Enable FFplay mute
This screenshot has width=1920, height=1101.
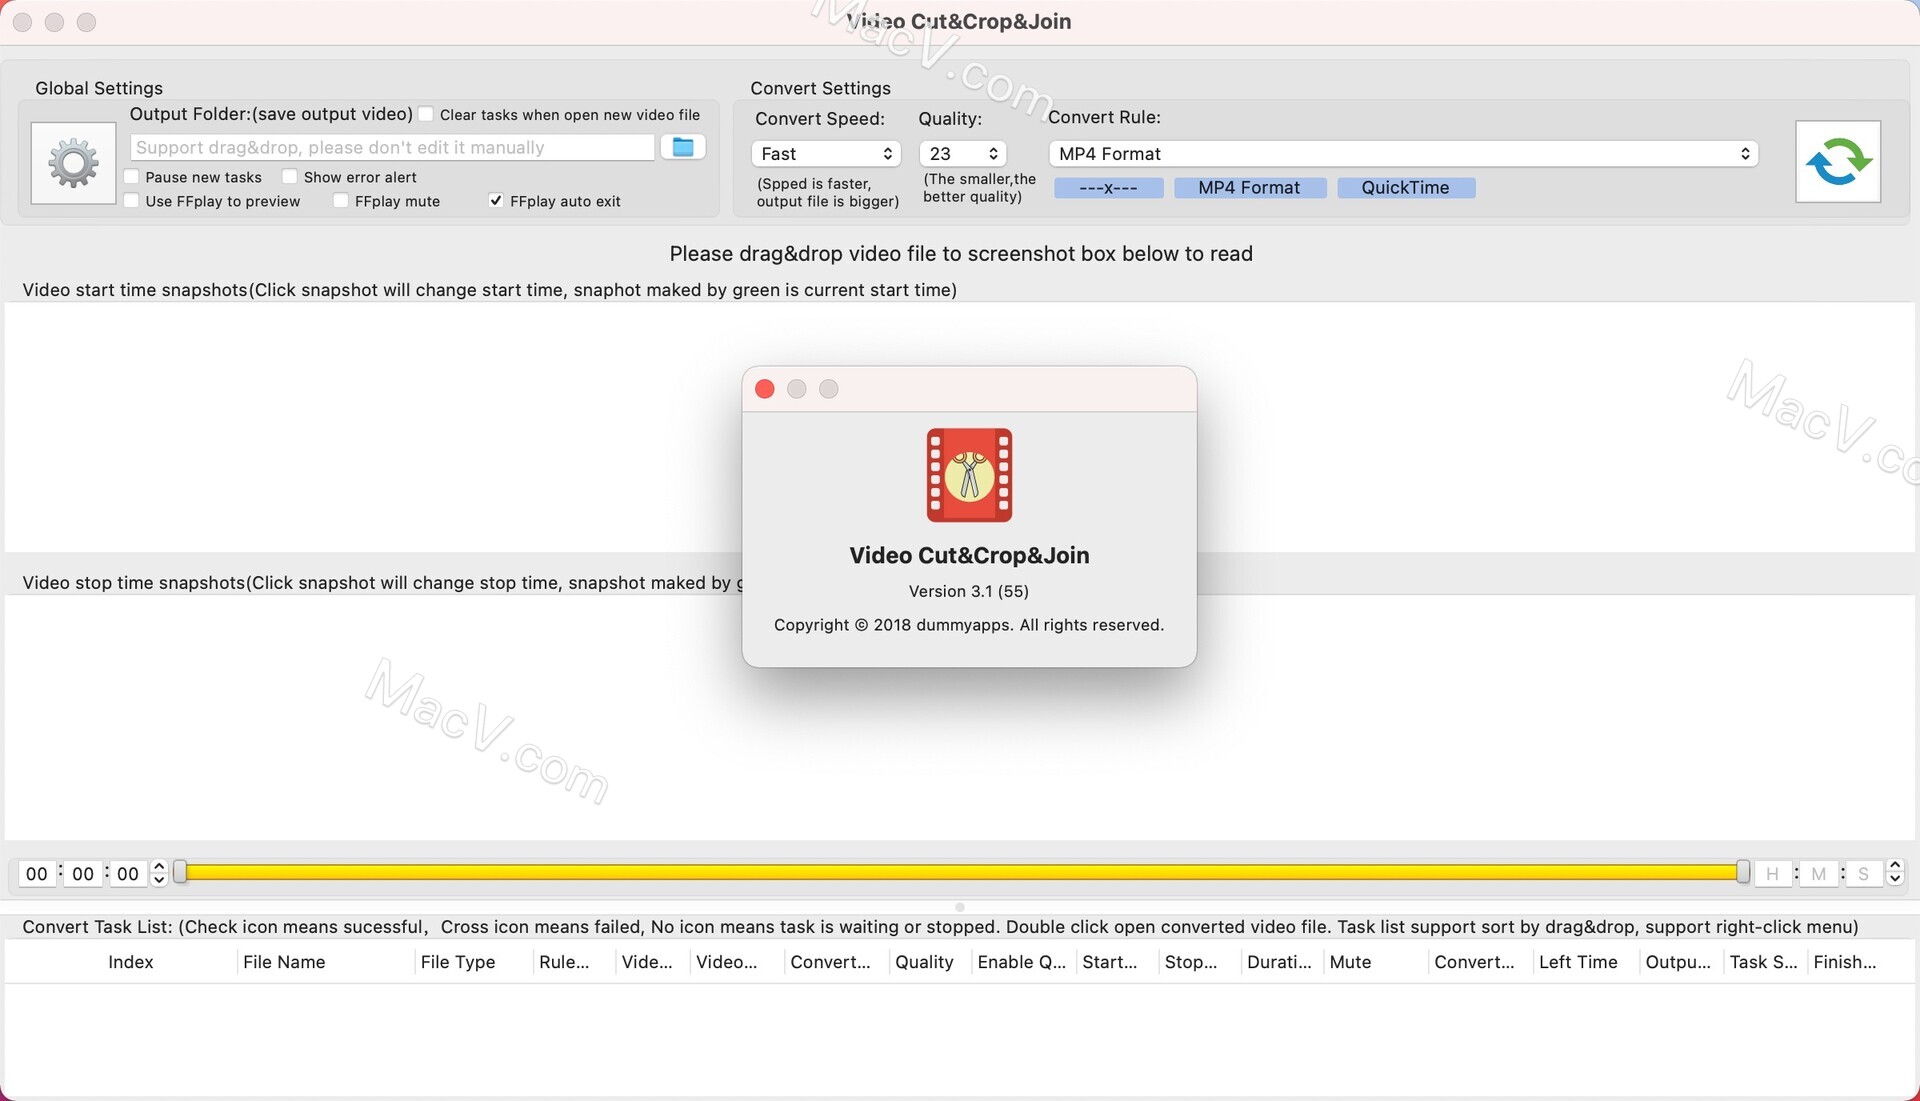pos(341,201)
